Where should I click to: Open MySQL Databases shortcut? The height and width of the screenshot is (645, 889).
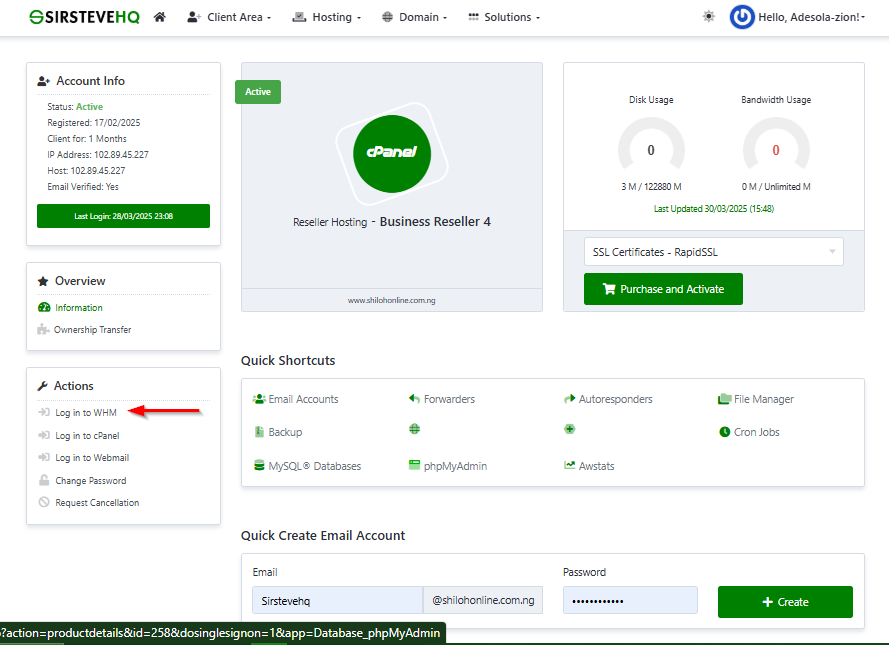tap(307, 466)
